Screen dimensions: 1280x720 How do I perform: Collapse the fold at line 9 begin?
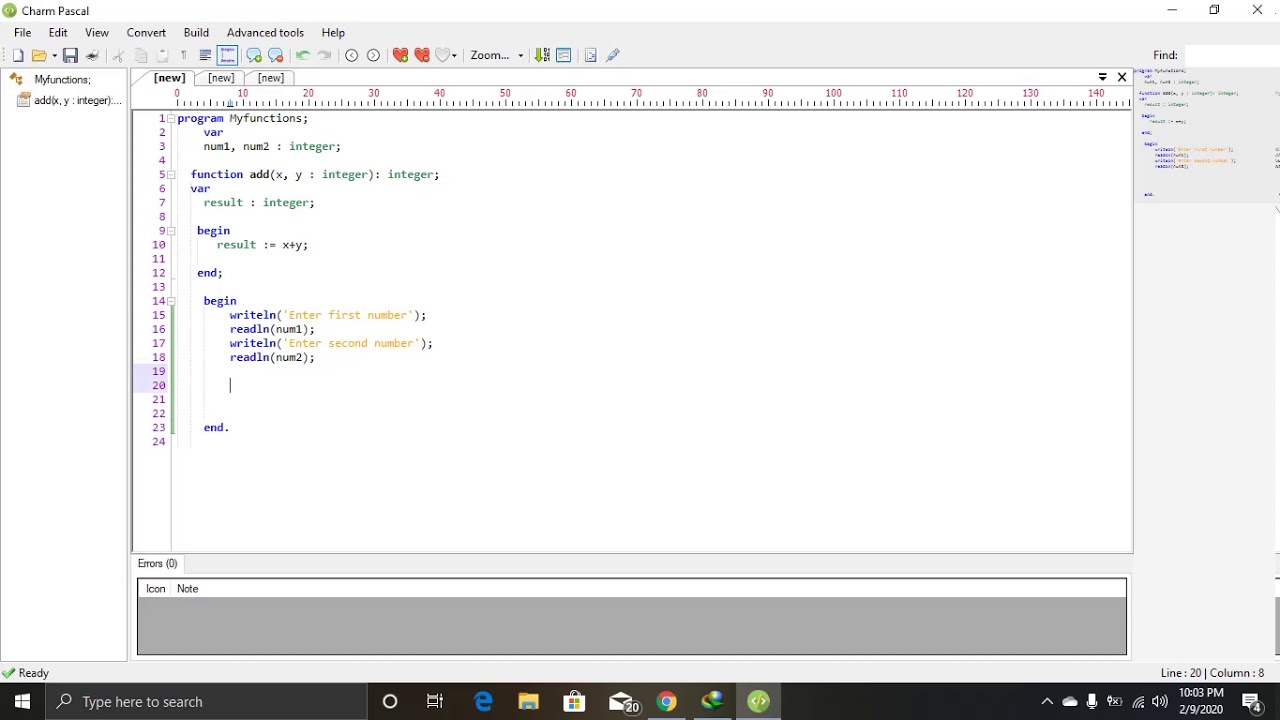(x=171, y=231)
